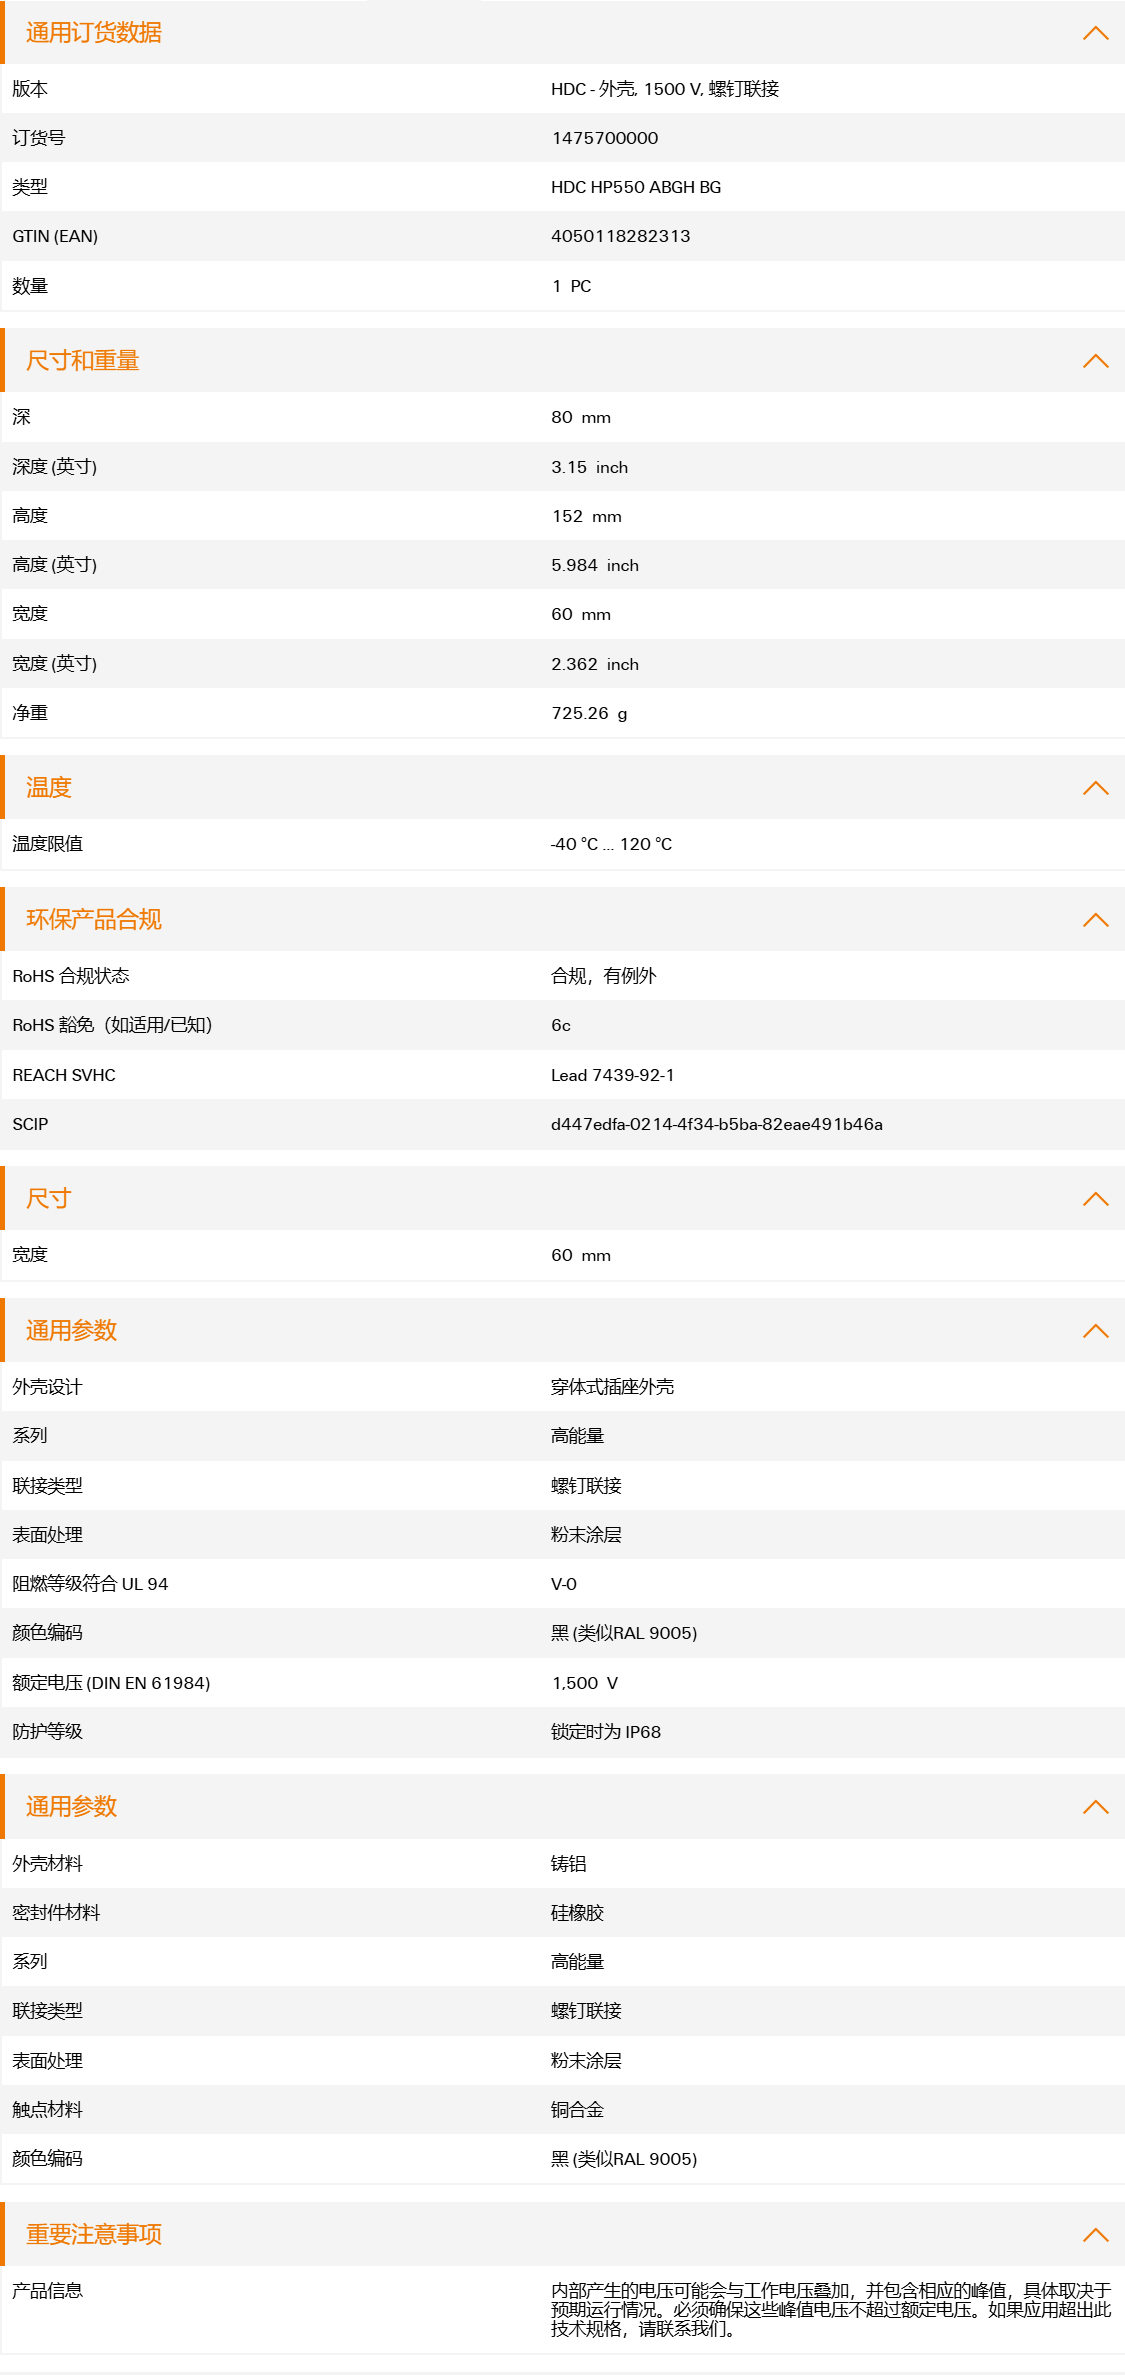Click the GTIN (EAN) label
This screenshot has height=2375, width=1125.
coord(55,236)
